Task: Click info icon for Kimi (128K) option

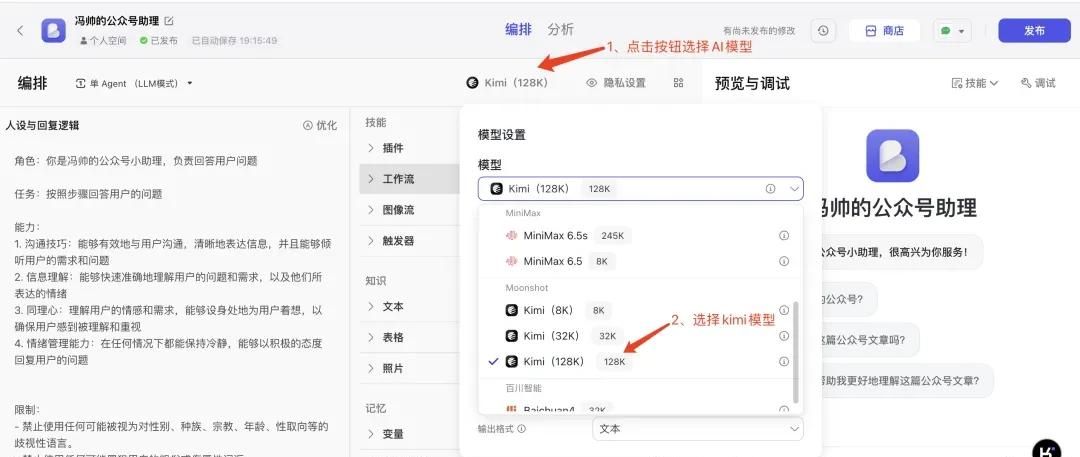Action: pos(784,361)
